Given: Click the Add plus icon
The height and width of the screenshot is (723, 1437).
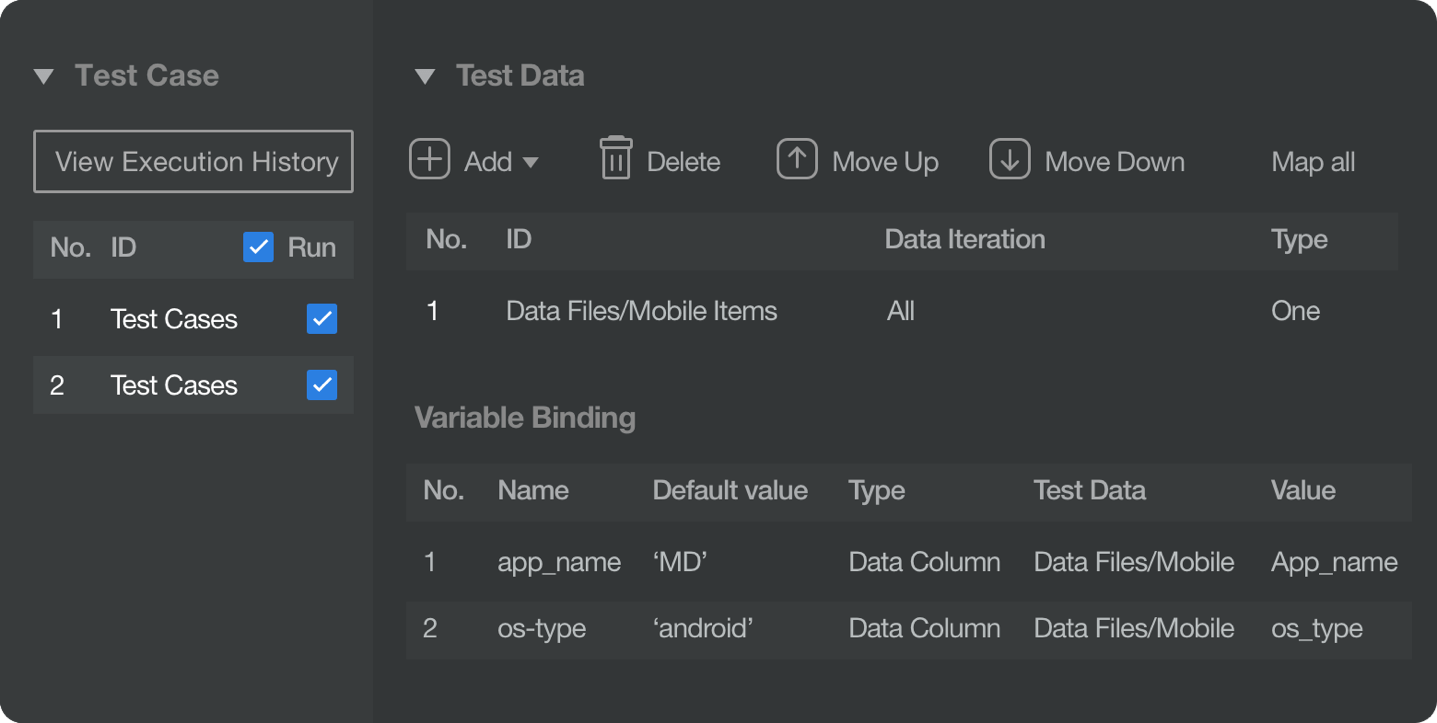Looking at the screenshot, I should (x=430, y=160).
